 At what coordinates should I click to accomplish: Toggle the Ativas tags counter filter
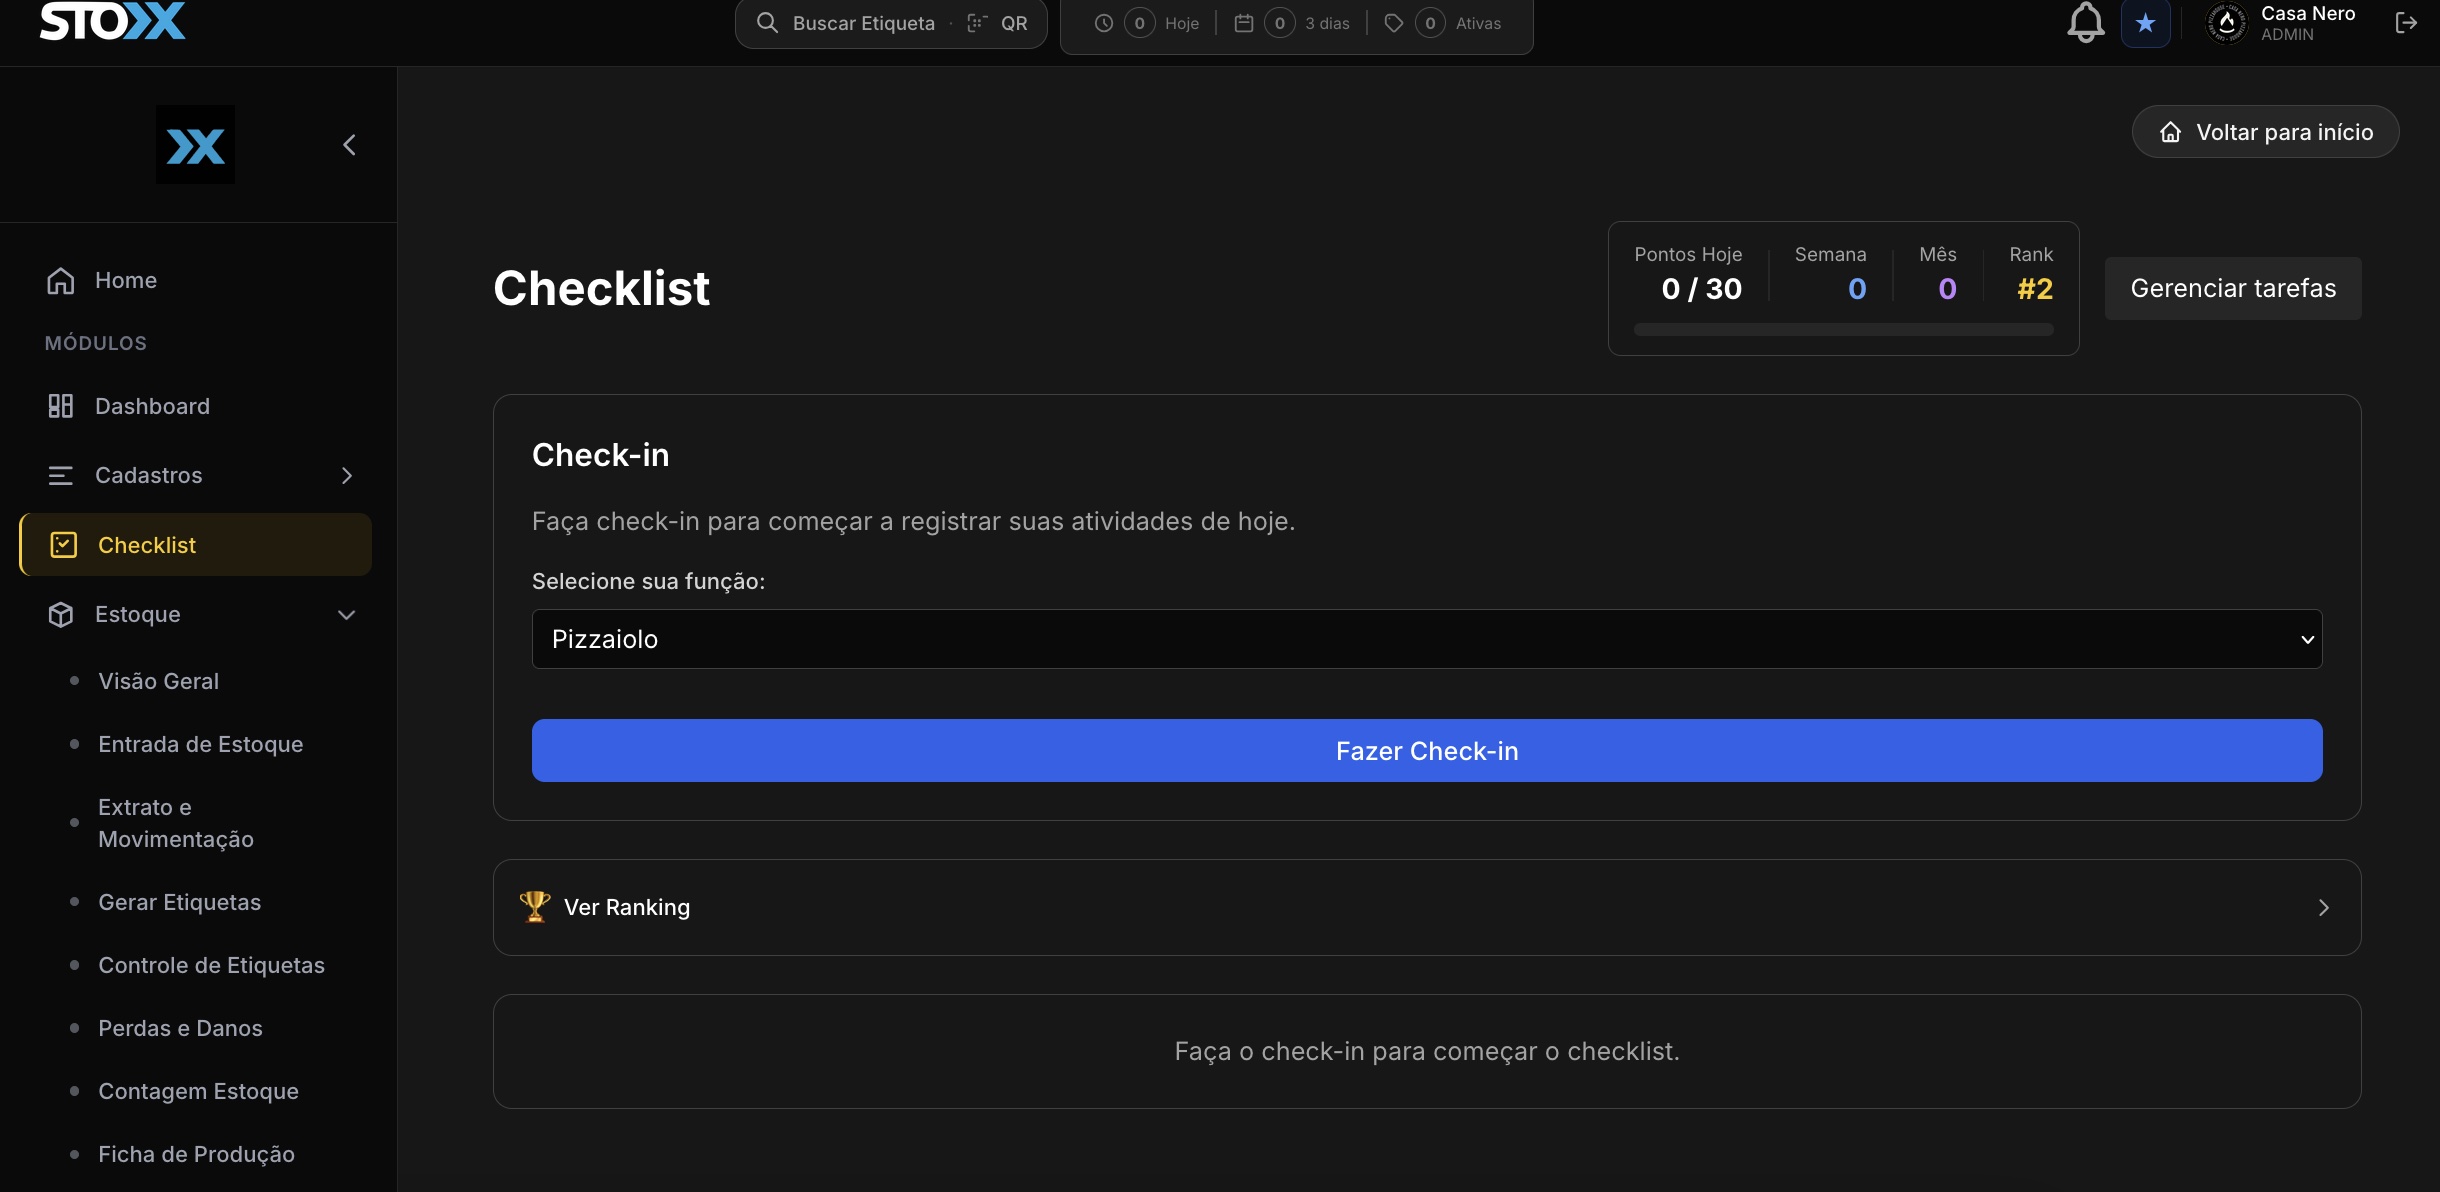[x=1442, y=23]
